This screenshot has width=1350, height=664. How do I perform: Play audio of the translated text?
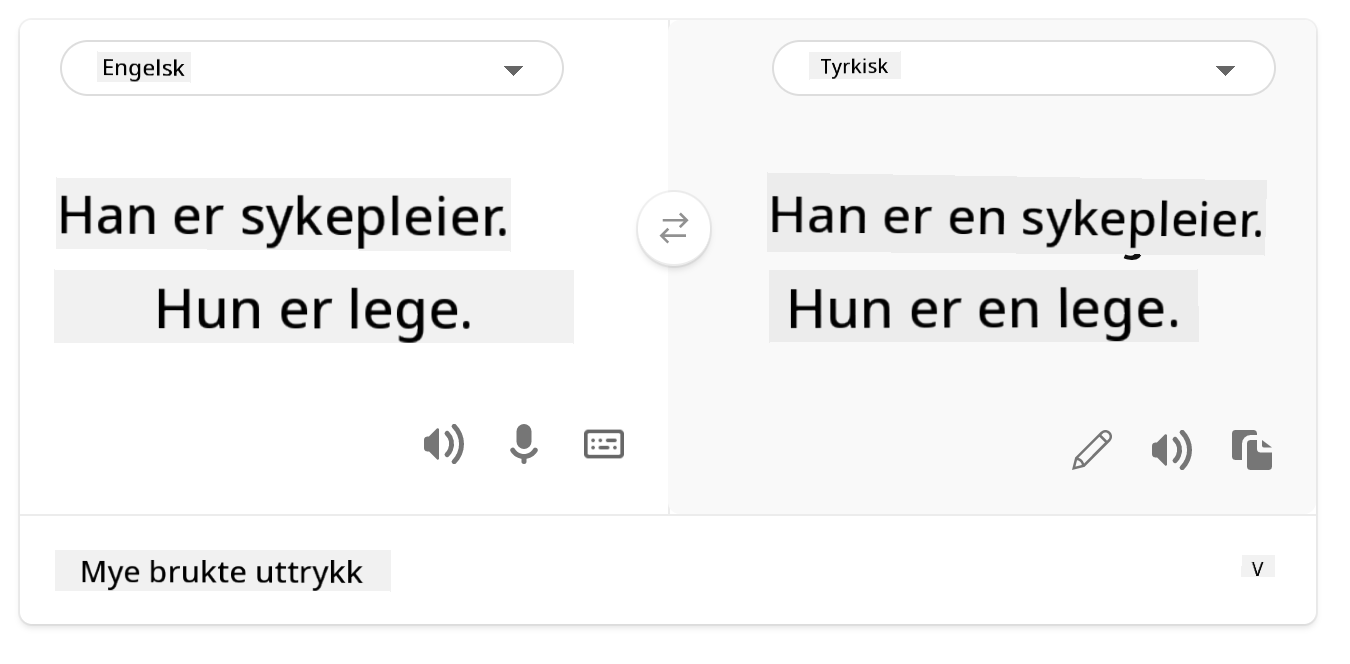pyautogui.click(x=1171, y=451)
